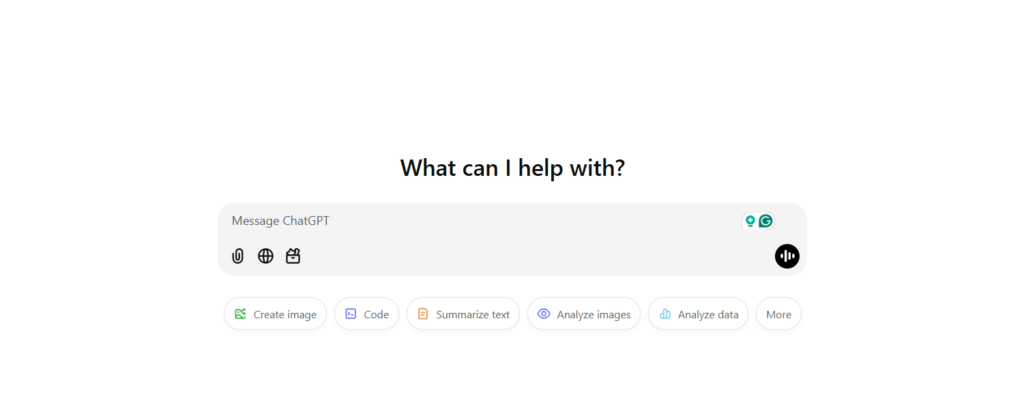Click the paperclip attach files icon
This screenshot has width=1024, height=396.
click(238, 256)
